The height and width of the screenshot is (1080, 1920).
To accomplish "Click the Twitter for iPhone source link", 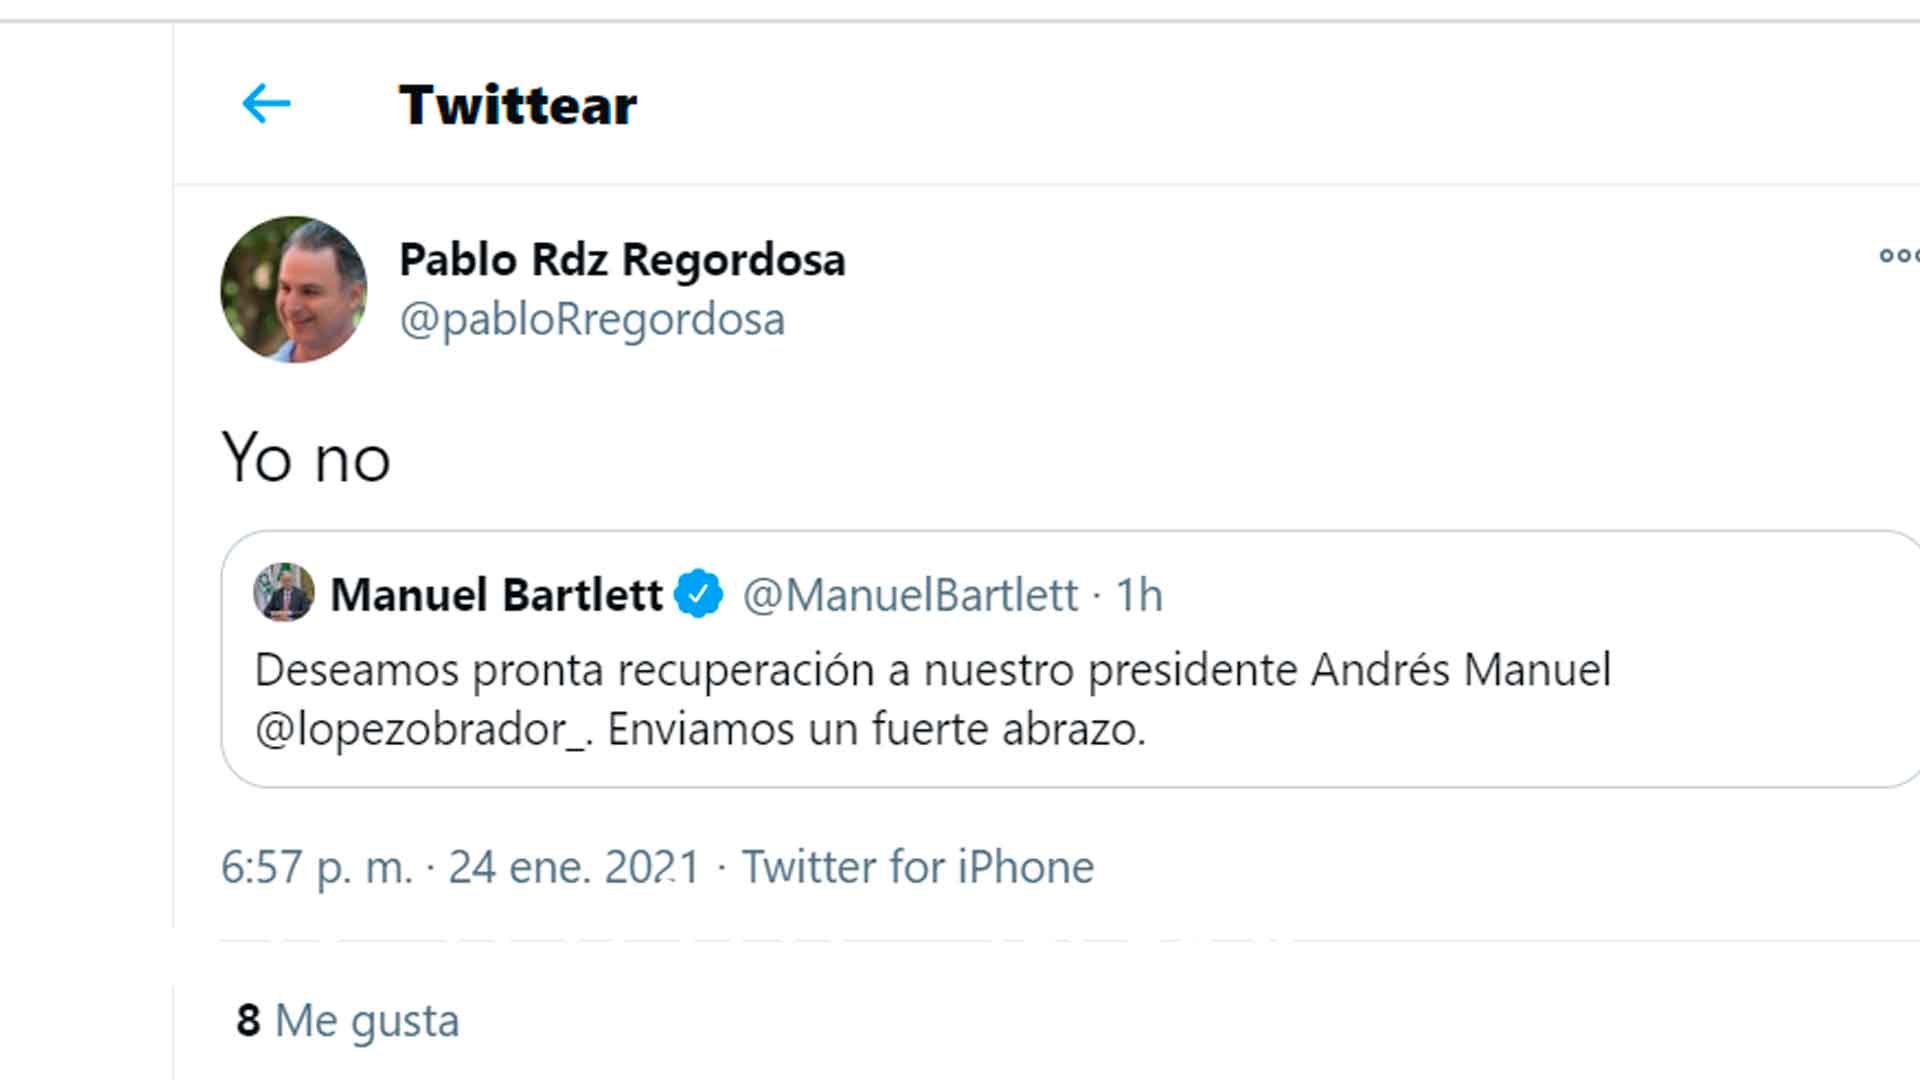I will tap(917, 867).
